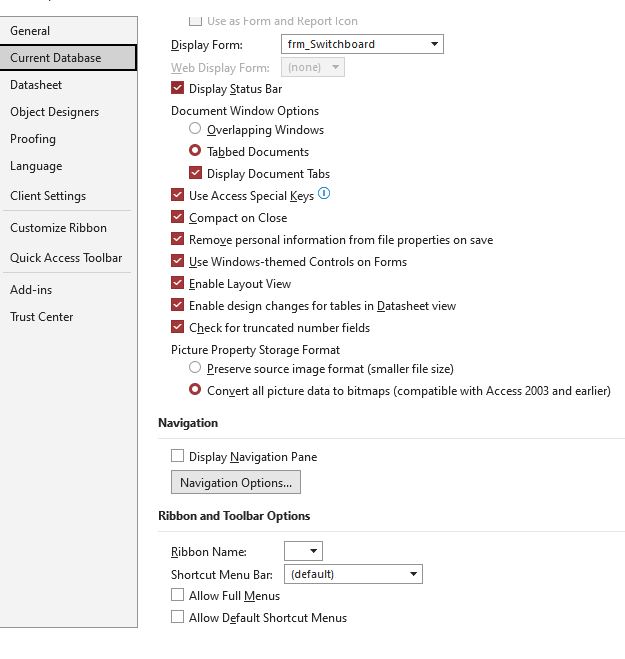This screenshot has height=659, width=625.
Task: Enable Display Navigation Pane checkbox
Action: coord(178,457)
